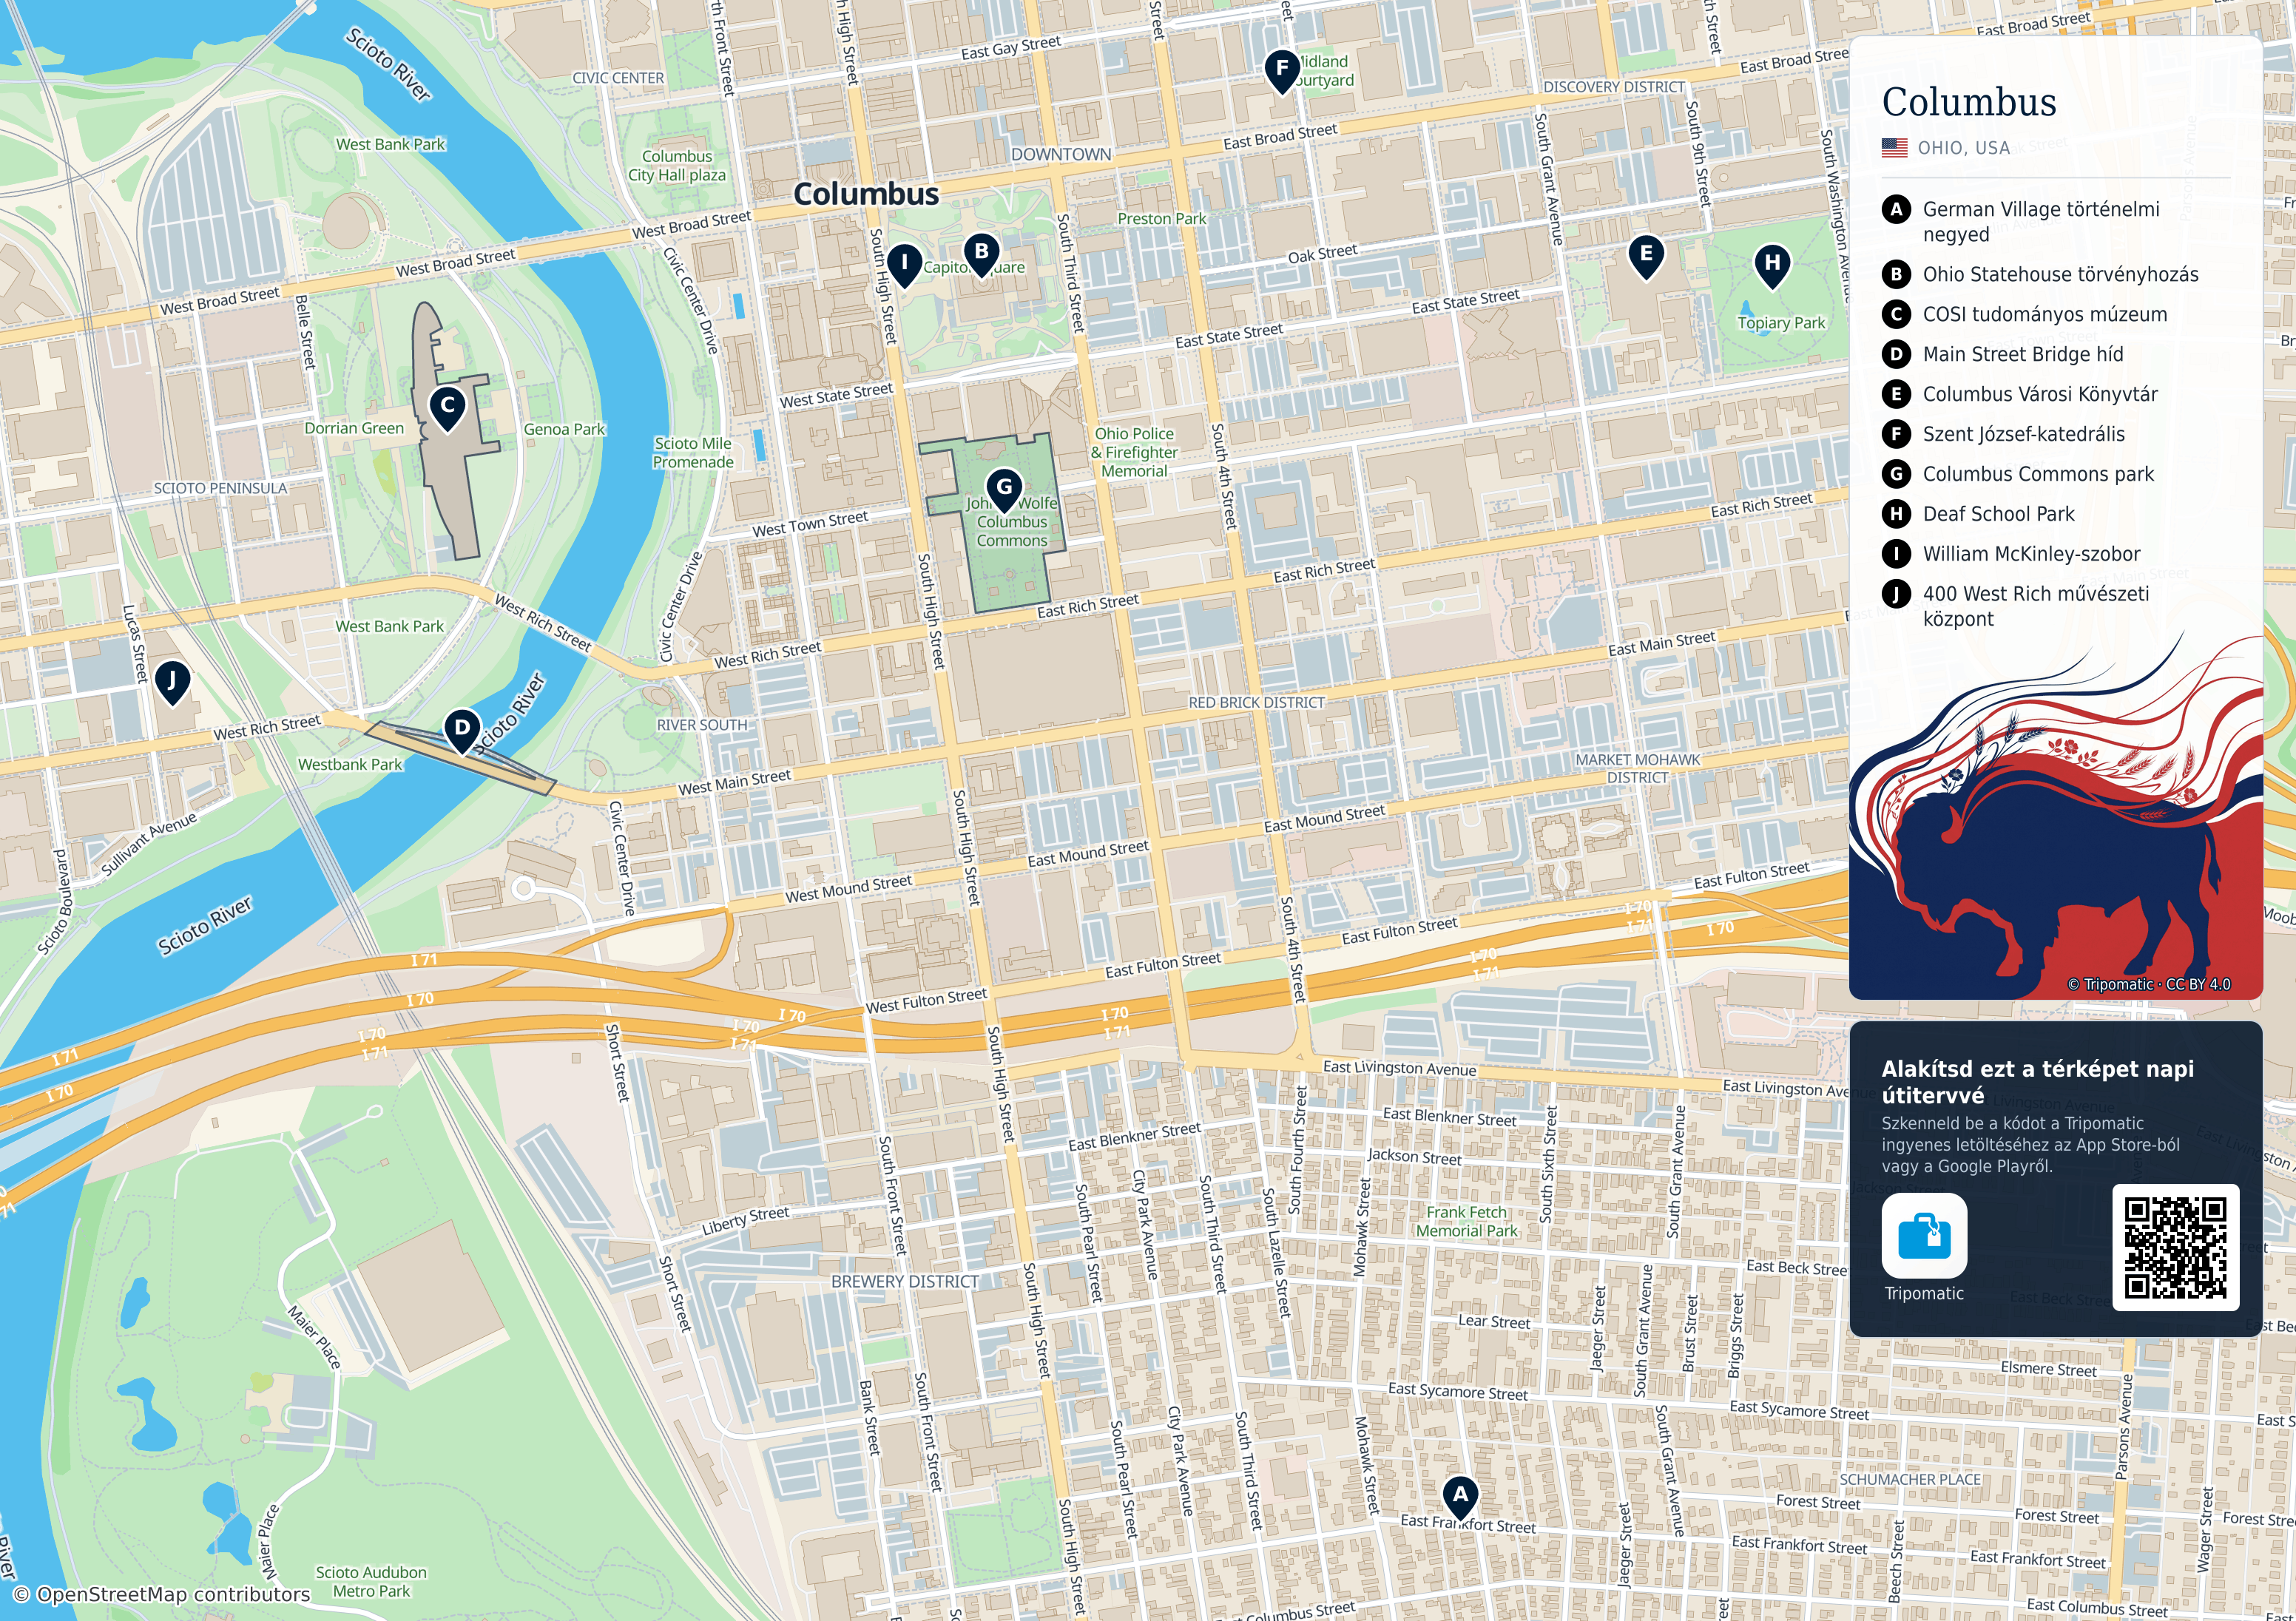Screen dimensions: 2296x1621
Task: Click the bold Columbus city label on map
Action: coord(866,194)
